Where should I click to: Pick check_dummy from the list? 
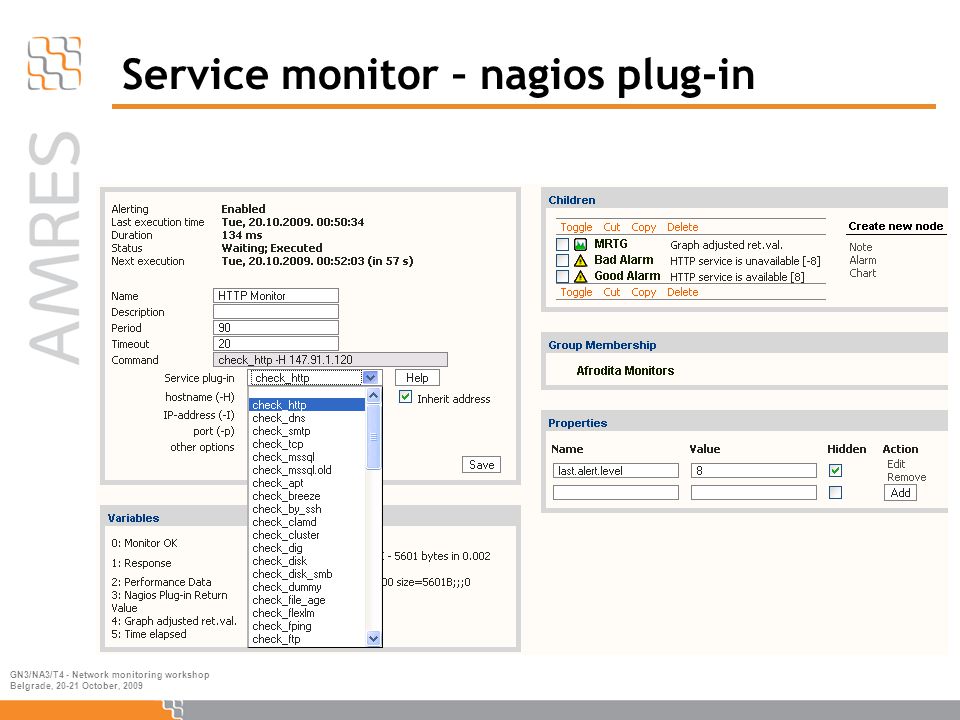(x=307, y=587)
